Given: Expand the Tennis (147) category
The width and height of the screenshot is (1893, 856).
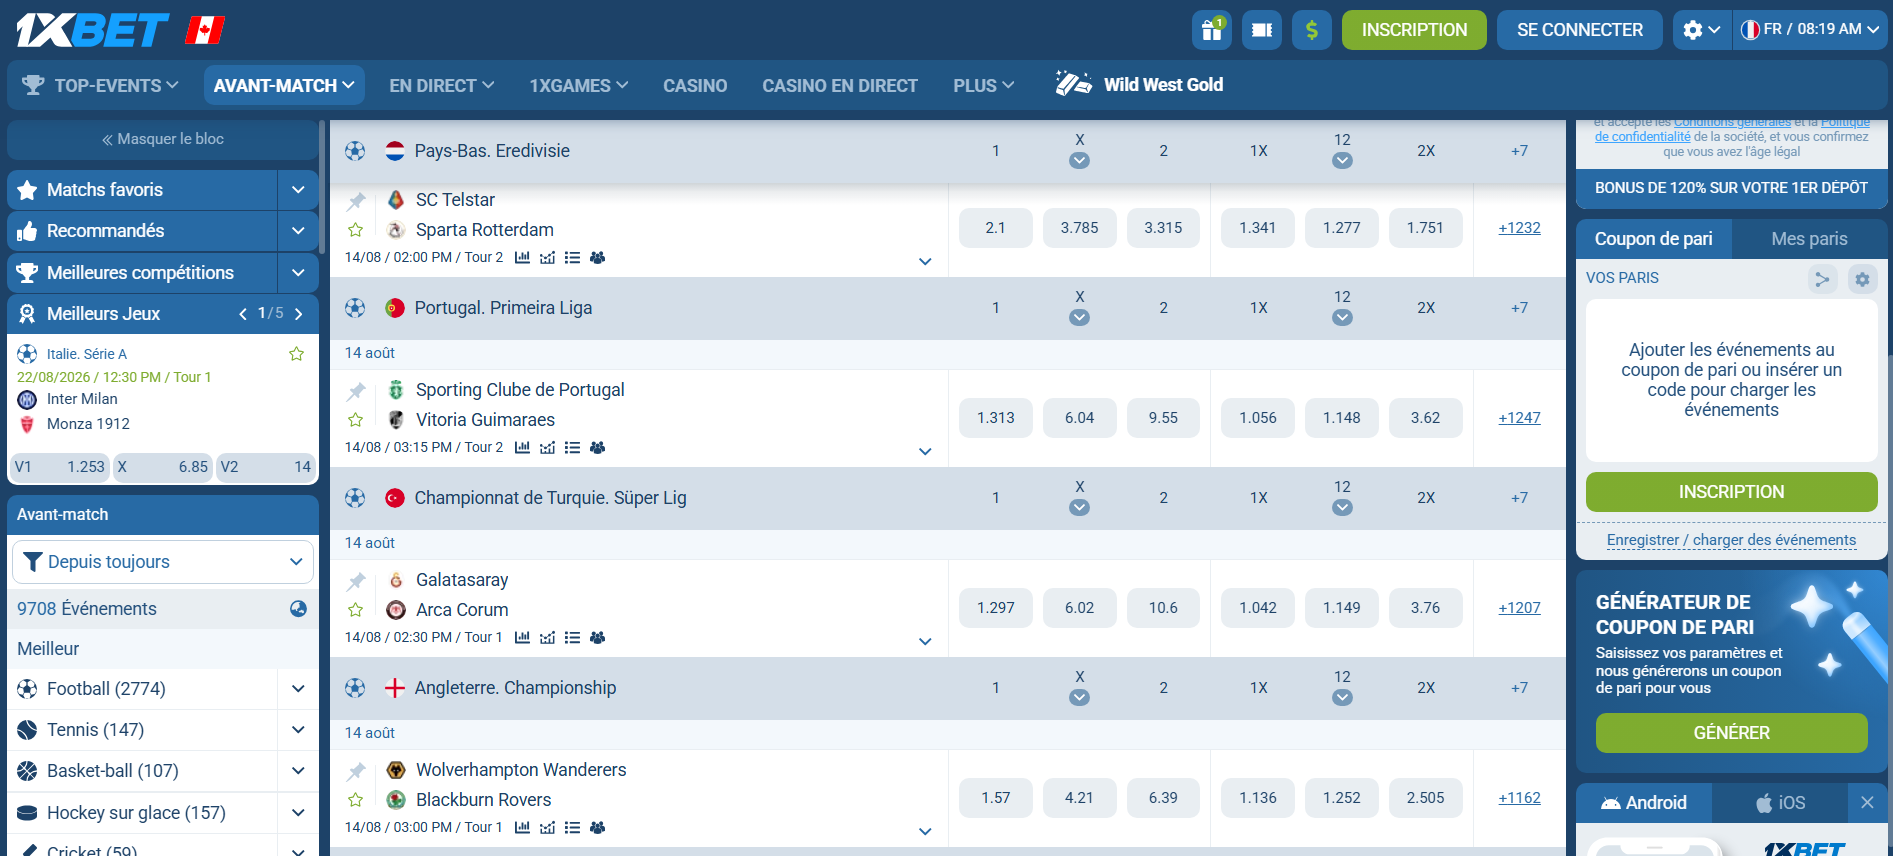Looking at the screenshot, I should tap(298, 730).
